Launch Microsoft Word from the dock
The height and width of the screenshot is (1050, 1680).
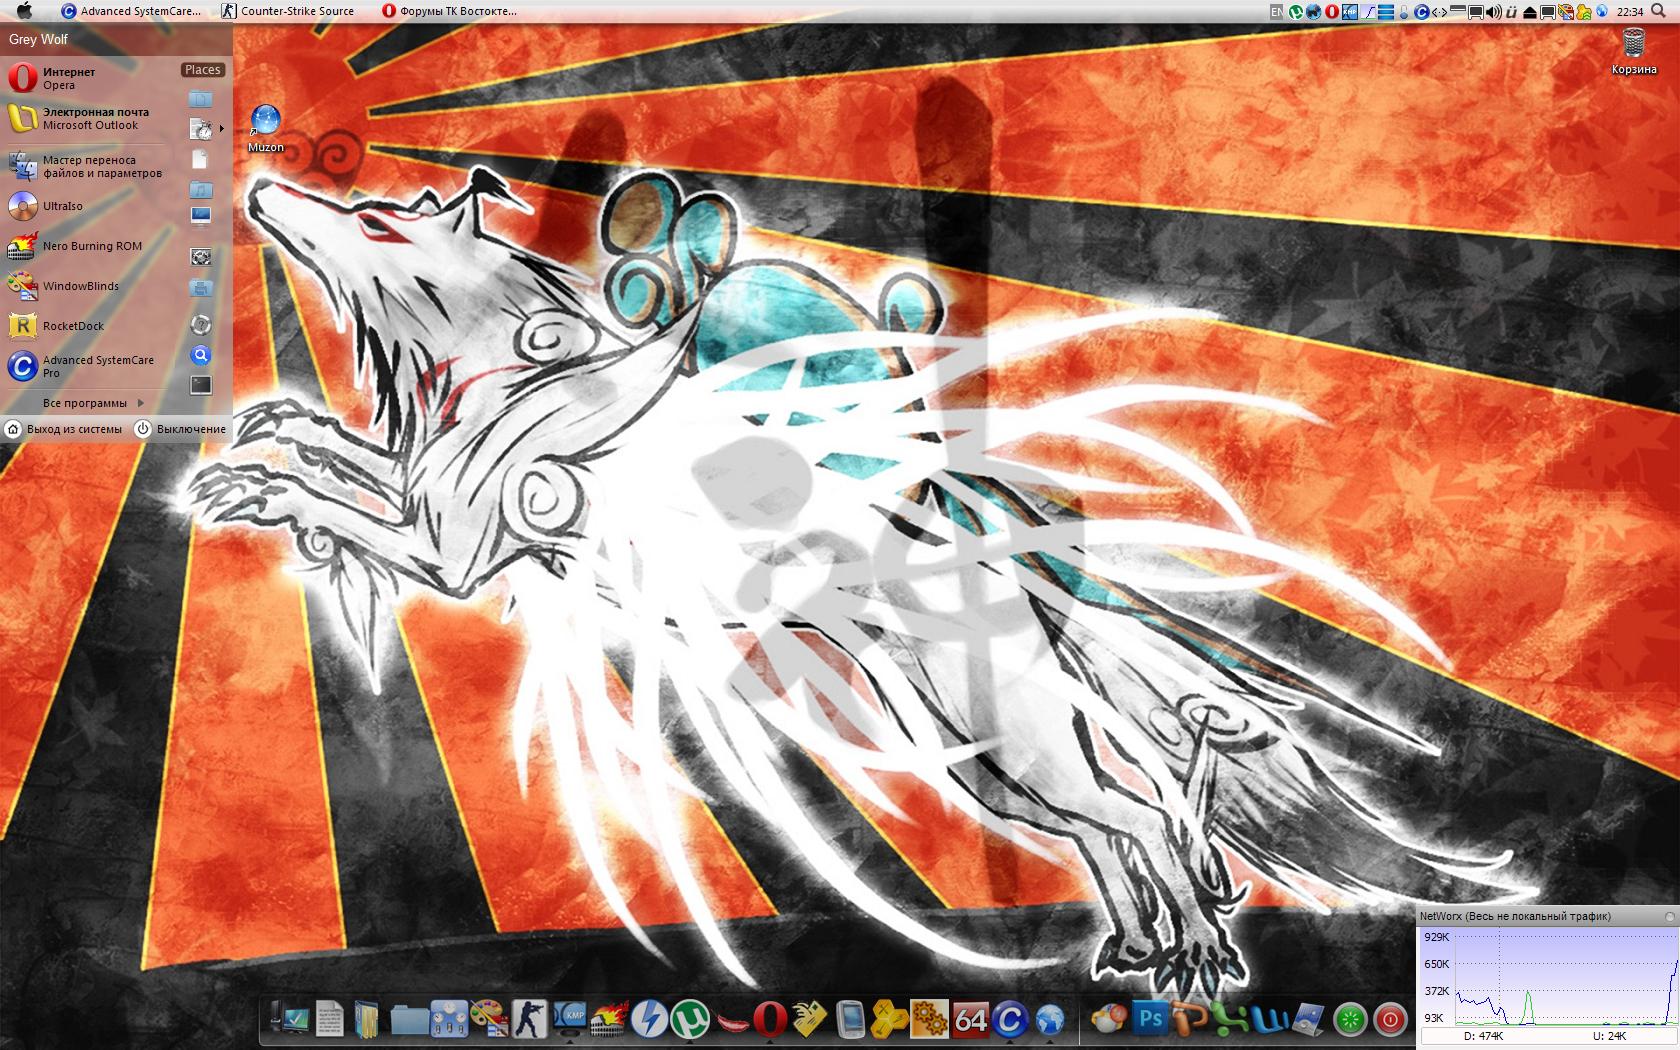(x=1270, y=1019)
